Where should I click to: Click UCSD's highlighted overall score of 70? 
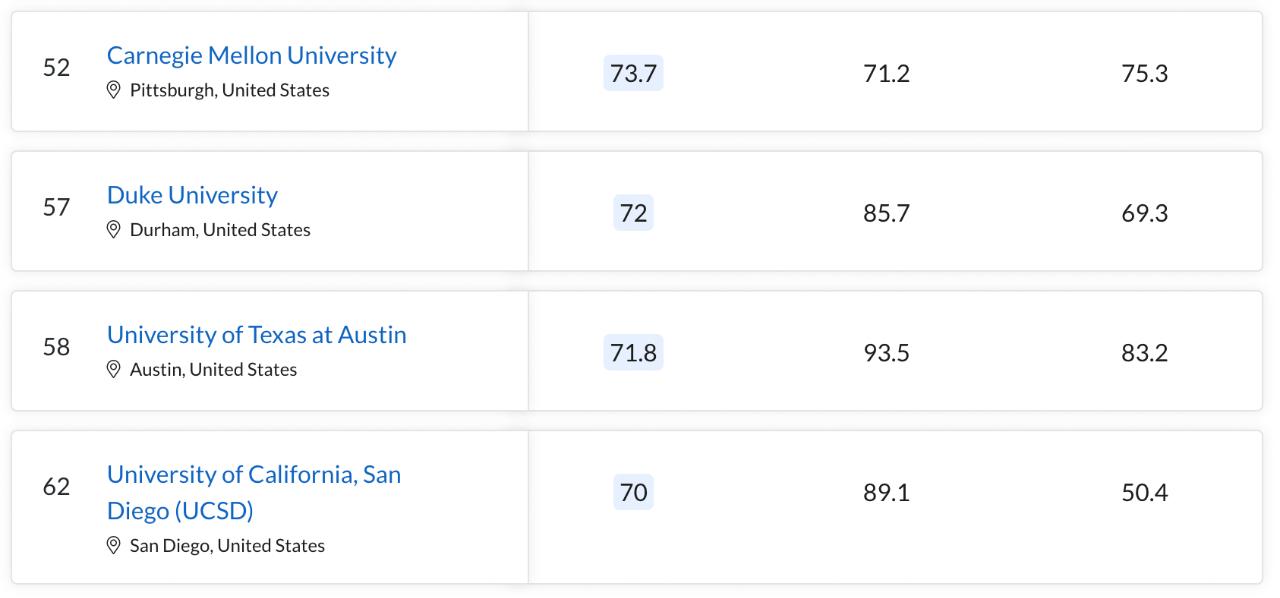633,492
